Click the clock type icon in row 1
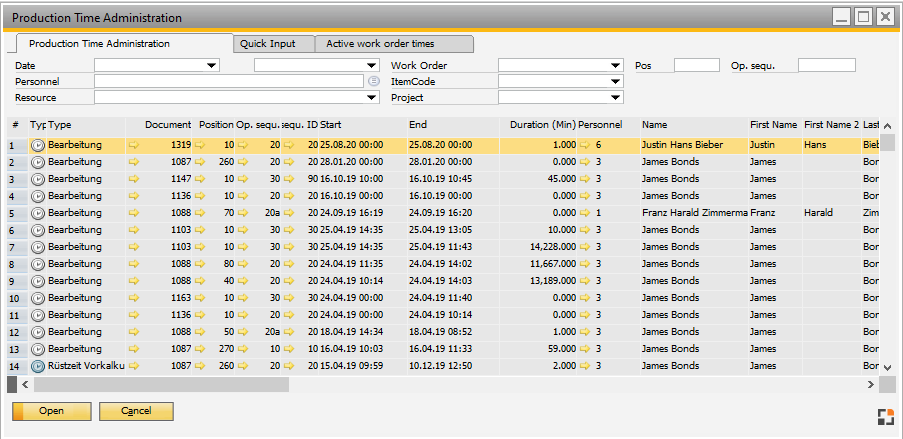903x439 pixels. (38, 145)
